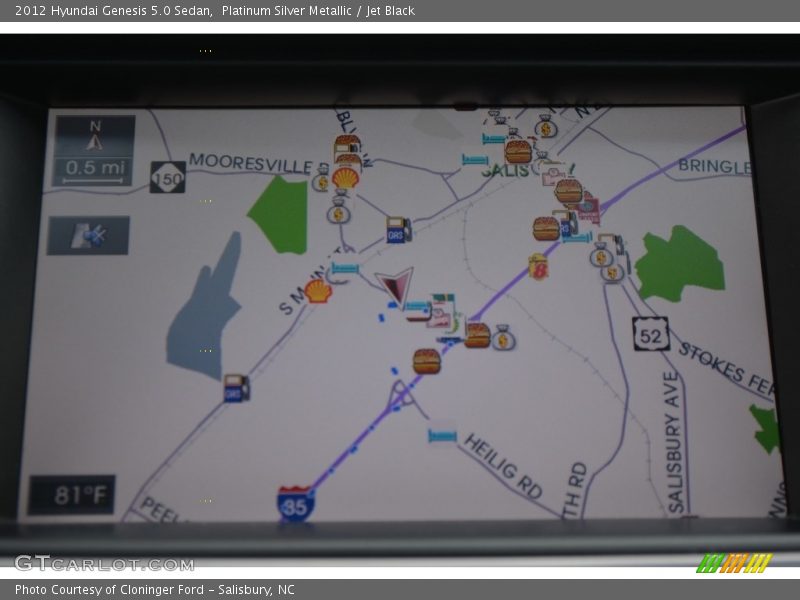Select the hotel bed icon next to S Main Shell
Viewport: 800px width, 600px height.
point(345,268)
